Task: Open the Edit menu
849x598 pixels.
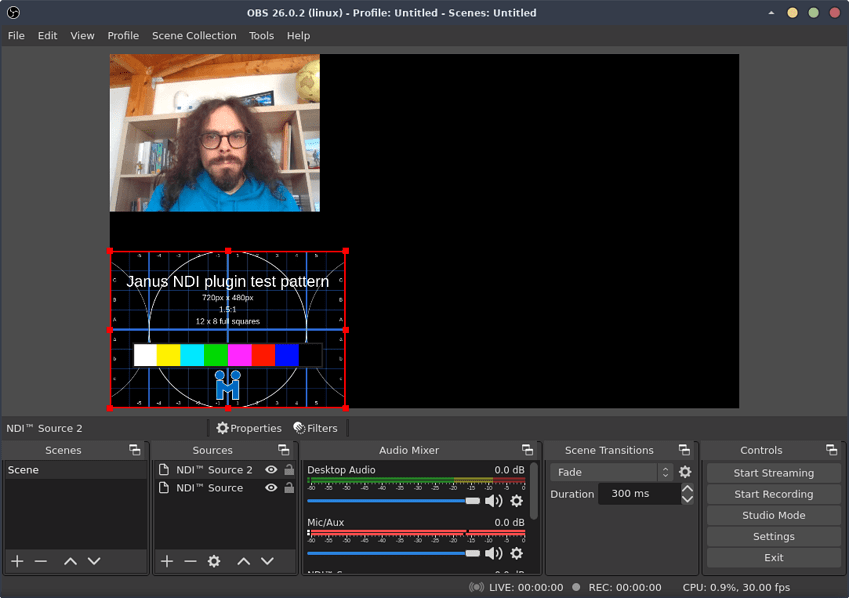Action: [x=48, y=36]
